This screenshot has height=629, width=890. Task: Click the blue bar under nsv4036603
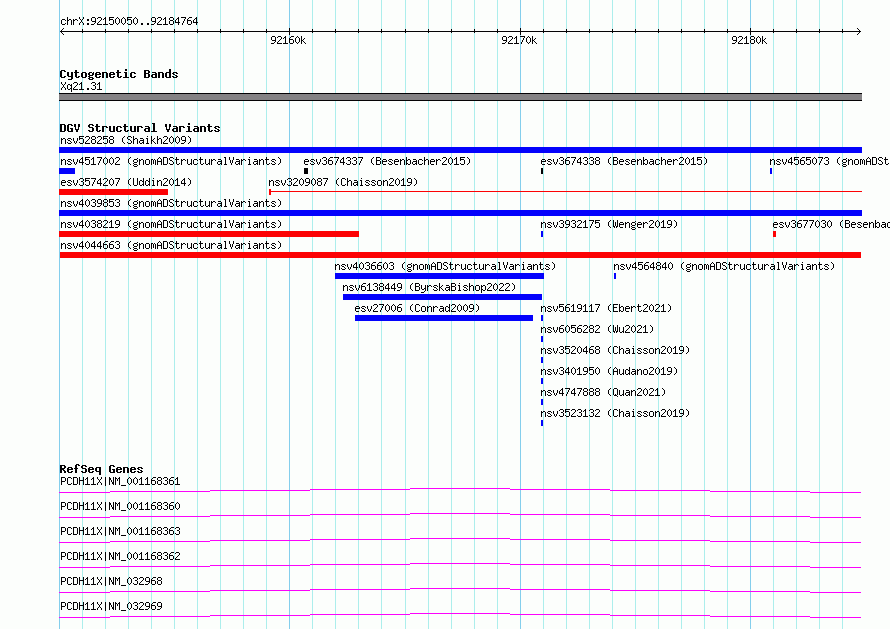(439, 276)
